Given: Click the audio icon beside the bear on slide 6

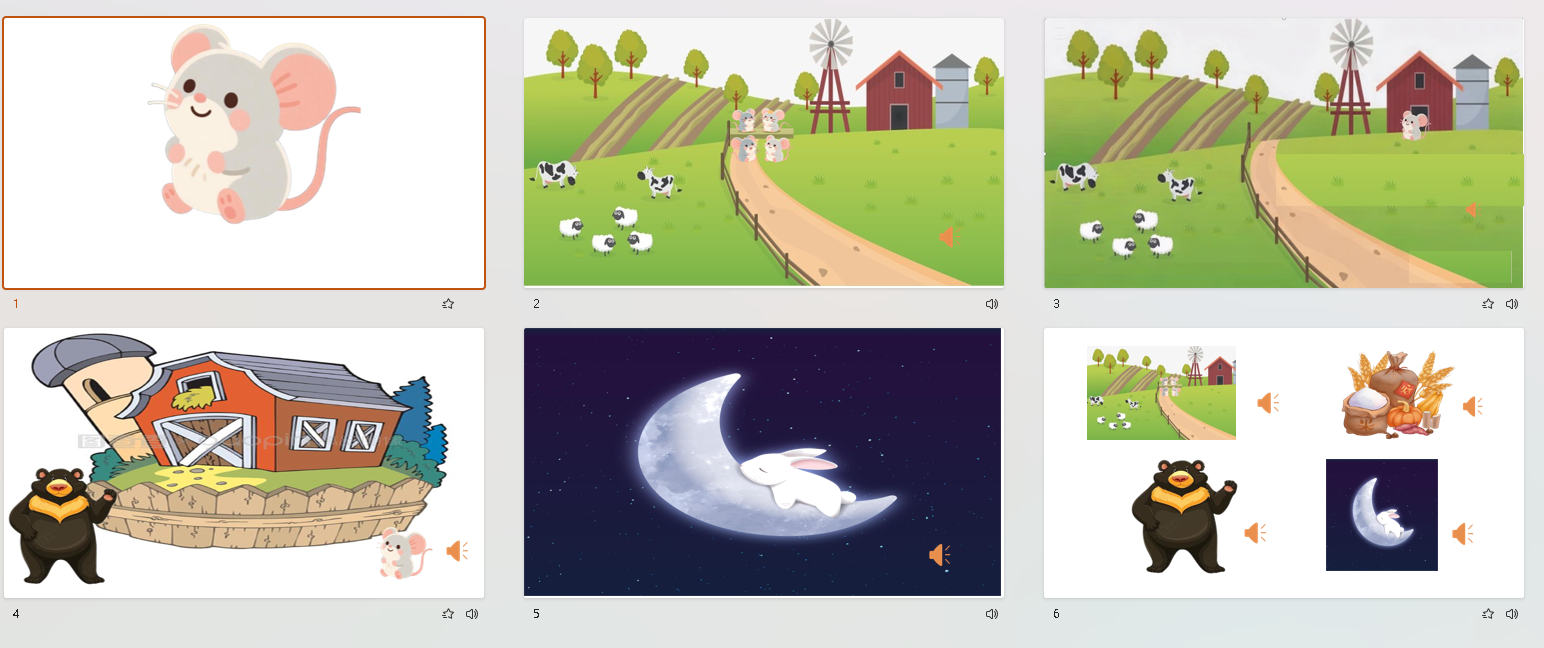Looking at the screenshot, I should (1254, 533).
